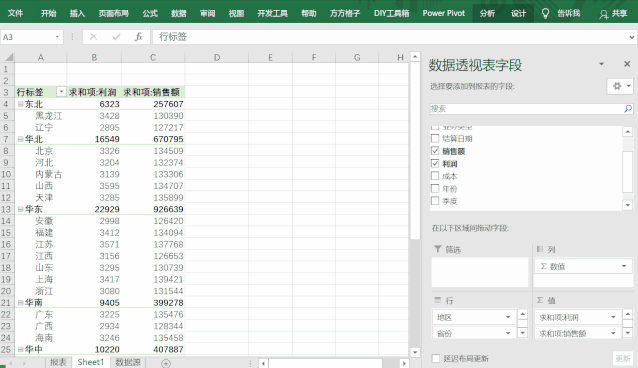The height and width of the screenshot is (368, 638).
Task: Check the 季度 field checkbox
Action: [x=435, y=201]
